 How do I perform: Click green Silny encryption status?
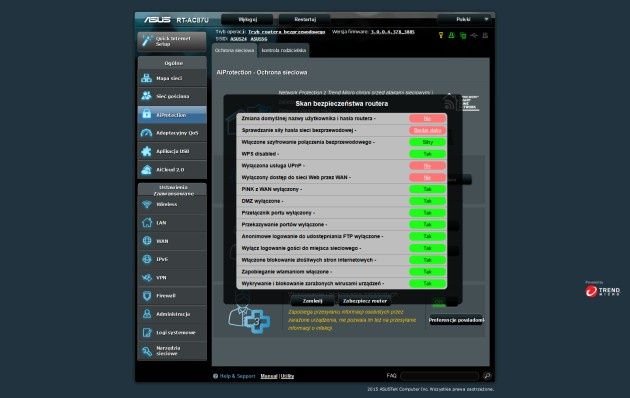click(x=428, y=142)
